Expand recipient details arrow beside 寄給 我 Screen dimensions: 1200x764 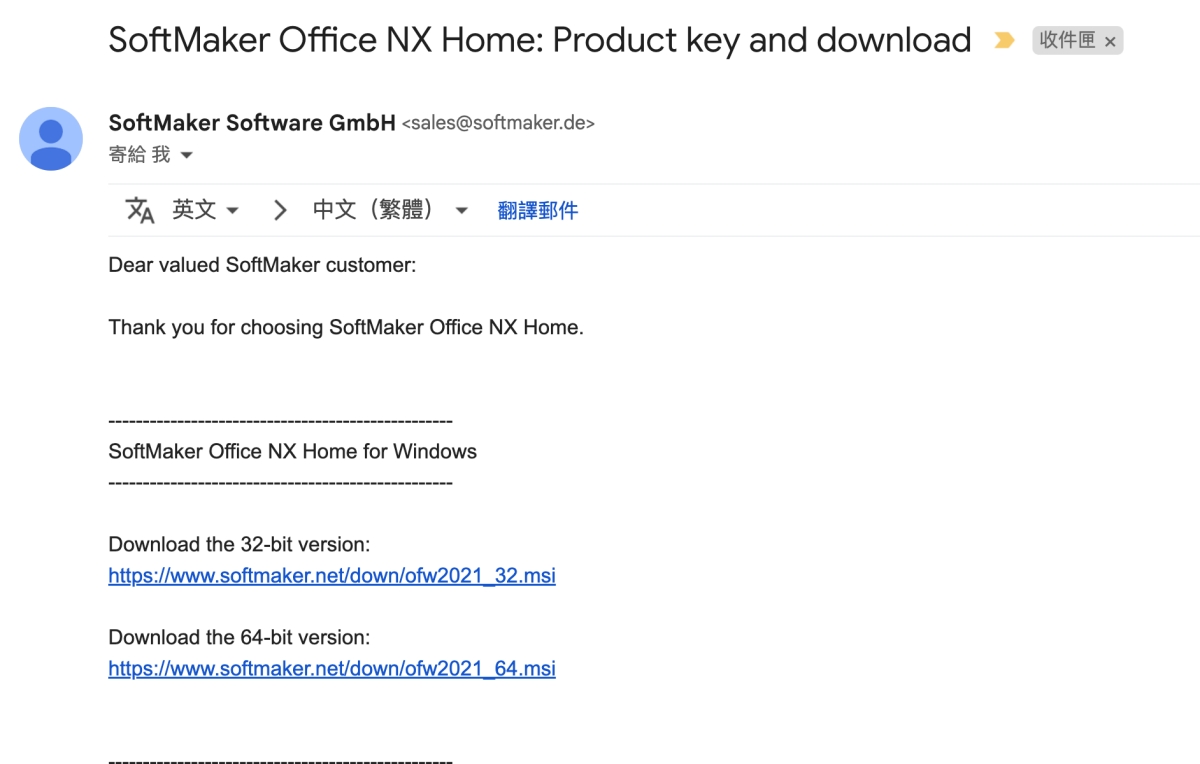pyautogui.click(x=186, y=155)
